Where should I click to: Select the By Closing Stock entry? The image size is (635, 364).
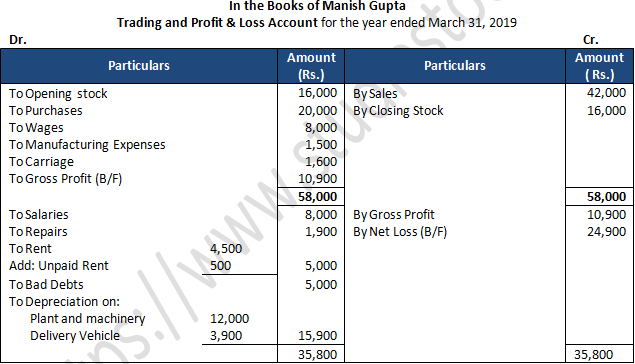[398, 111]
